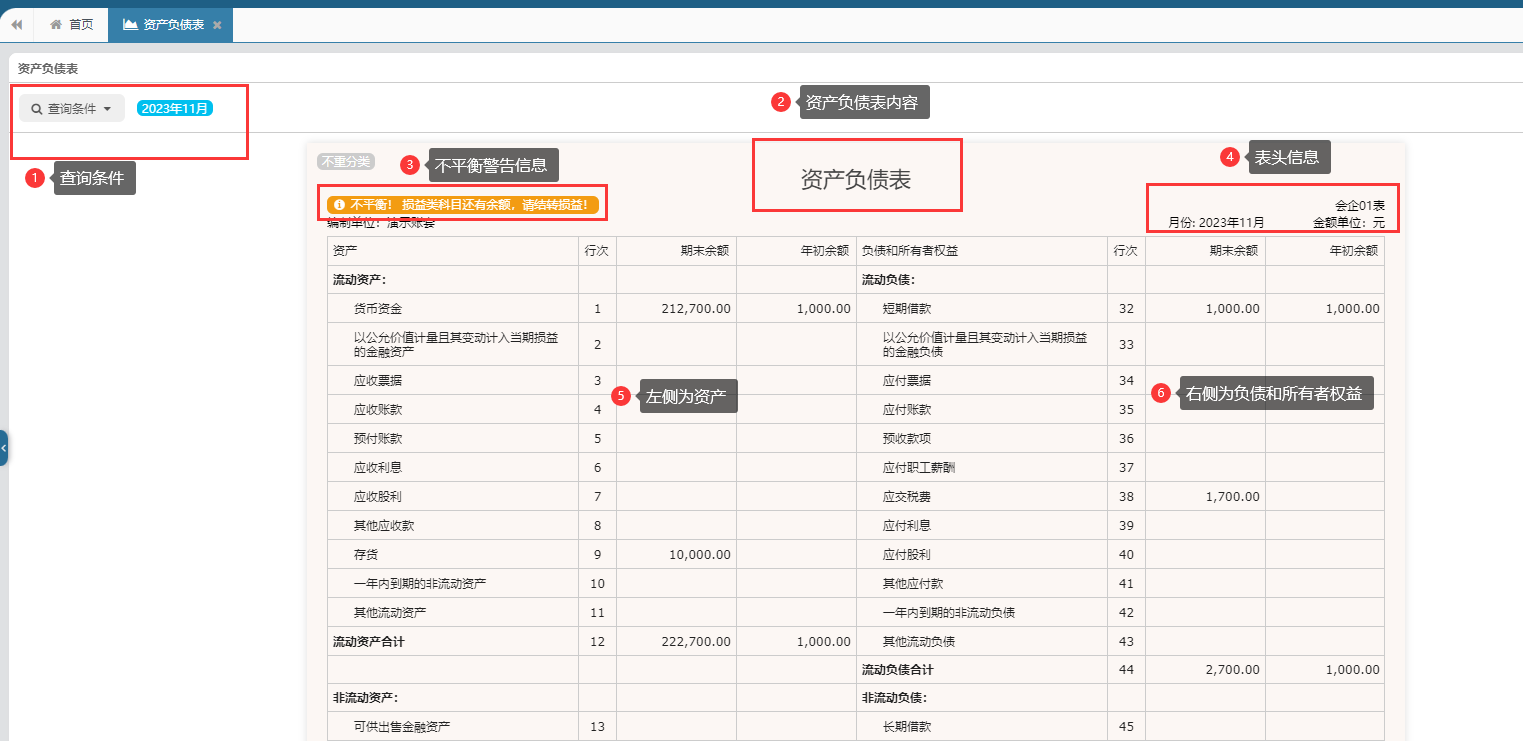Click 流动负债合计 ending balance 2,700.00
1523x741 pixels.
click(x=1233, y=670)
